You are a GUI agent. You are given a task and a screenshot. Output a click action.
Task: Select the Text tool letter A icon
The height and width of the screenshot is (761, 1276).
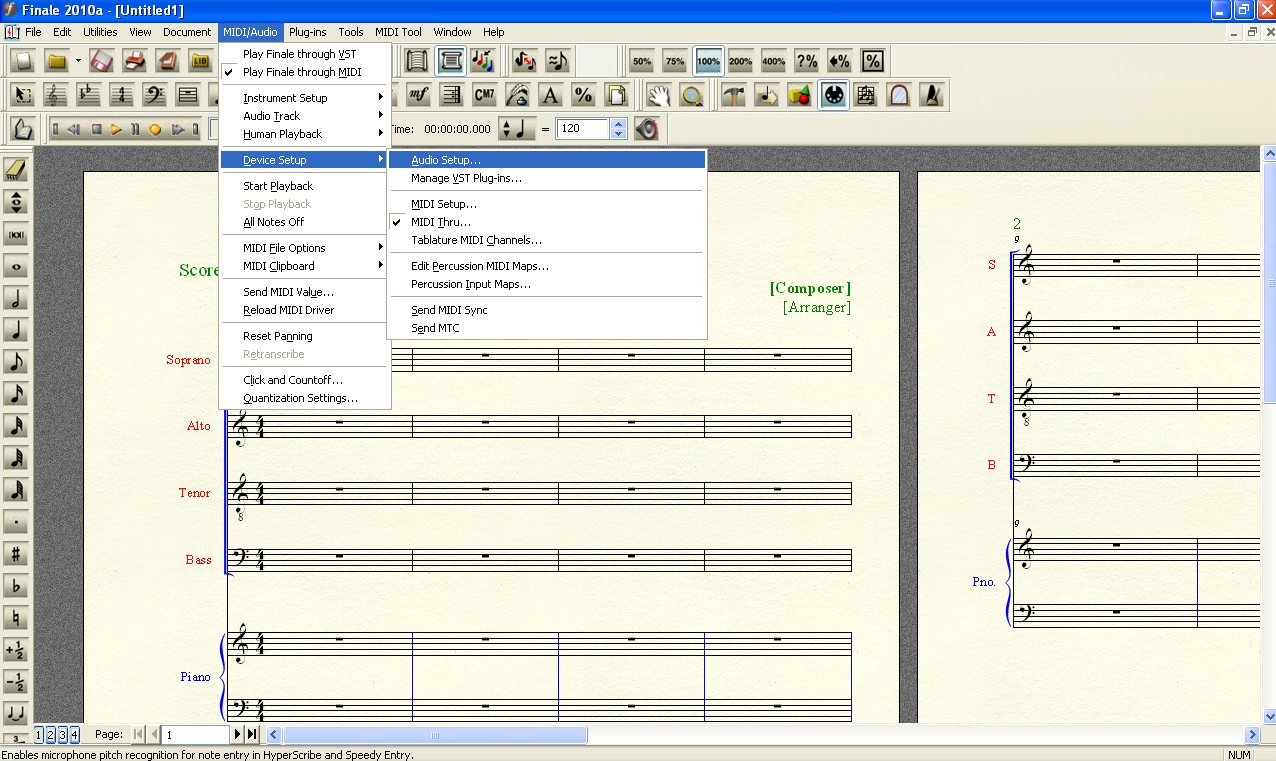[549, 96]
